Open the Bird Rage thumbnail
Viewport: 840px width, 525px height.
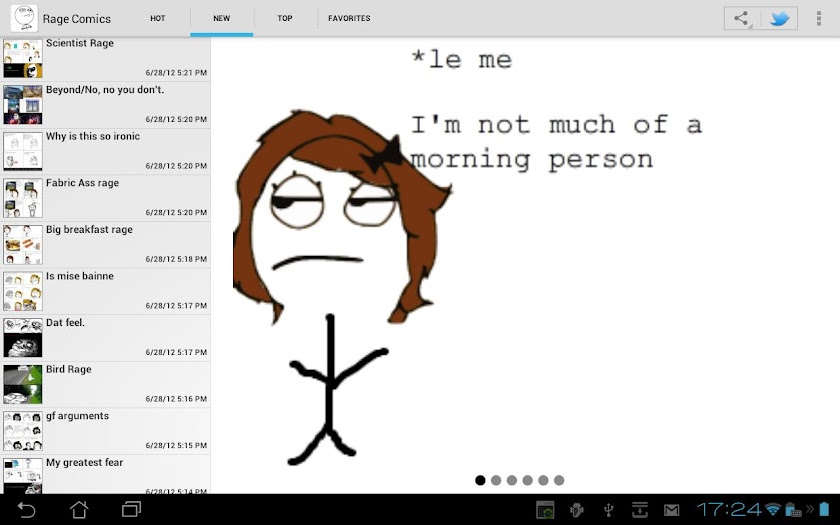click(x=22, y=385)
